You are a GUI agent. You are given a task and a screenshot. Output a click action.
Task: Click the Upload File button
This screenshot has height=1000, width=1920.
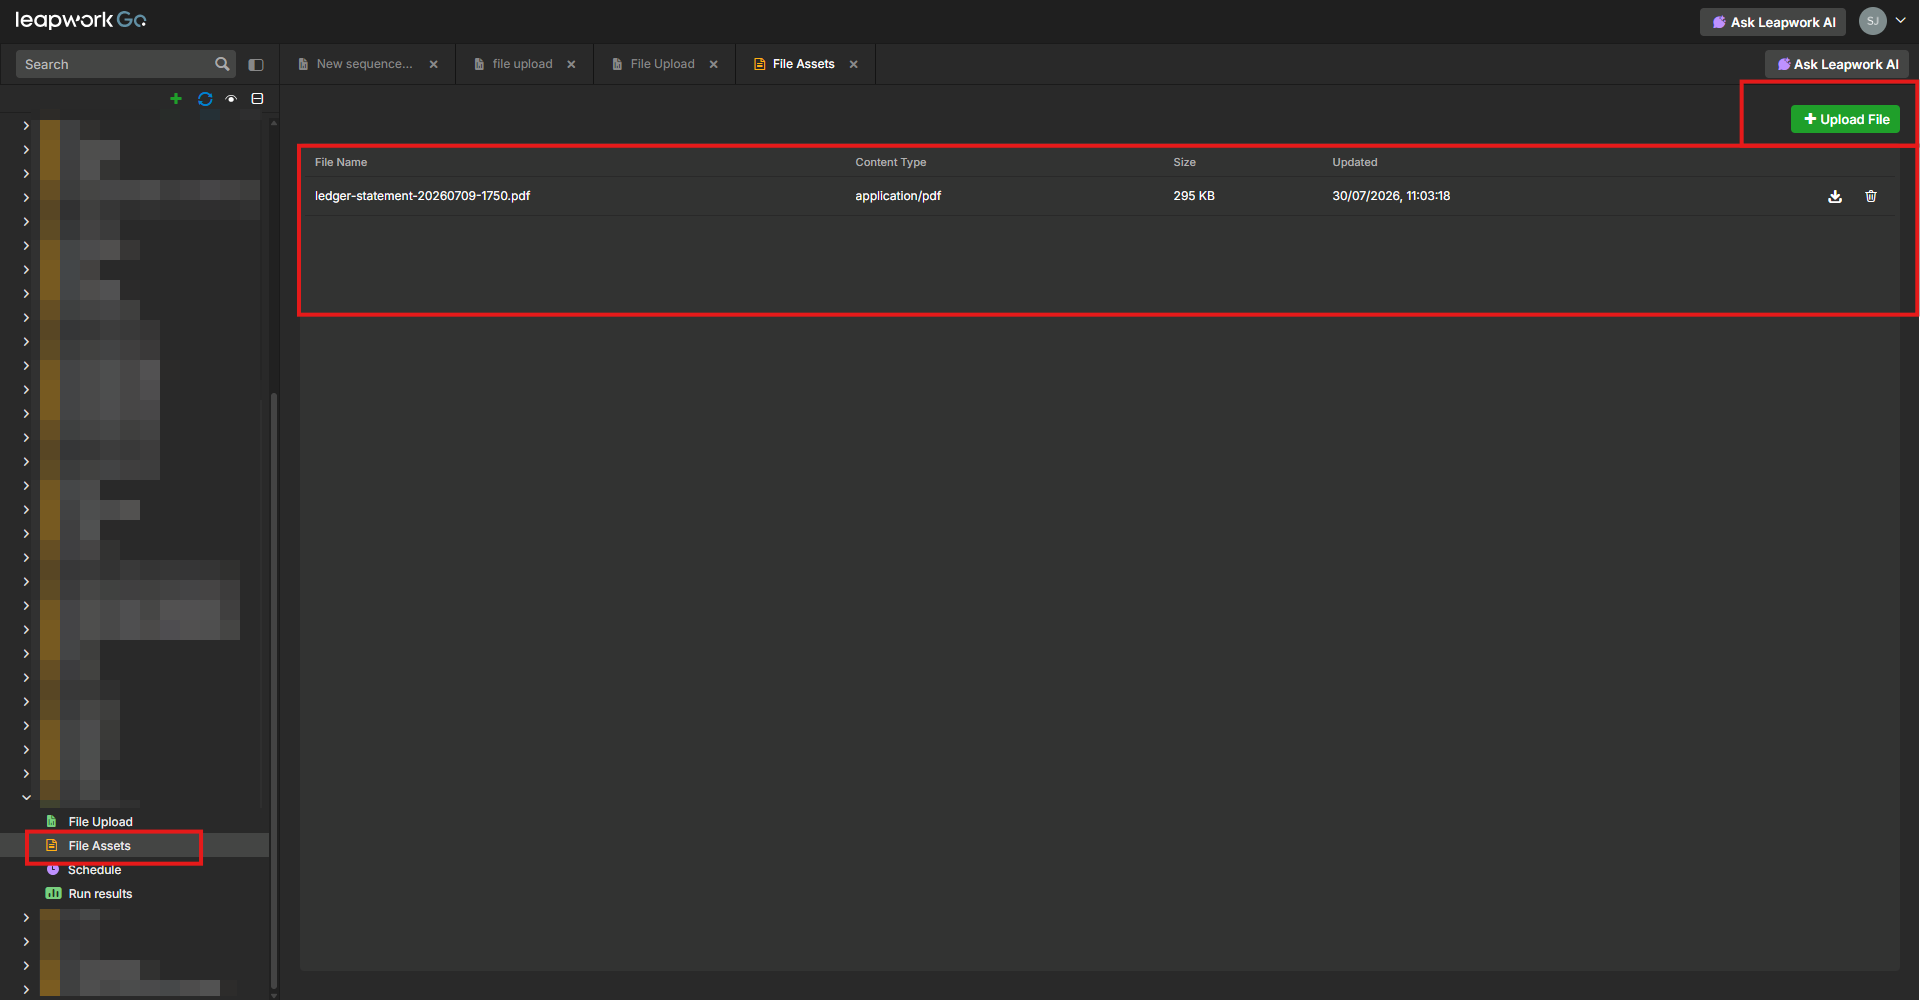tap(1845, 119)
